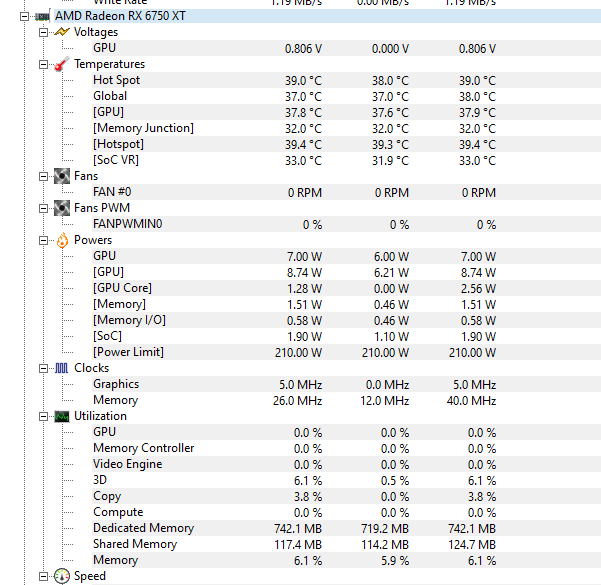
Task: Click the 0.000 V minimum GPU voltage value
Action: click(391, 49)
